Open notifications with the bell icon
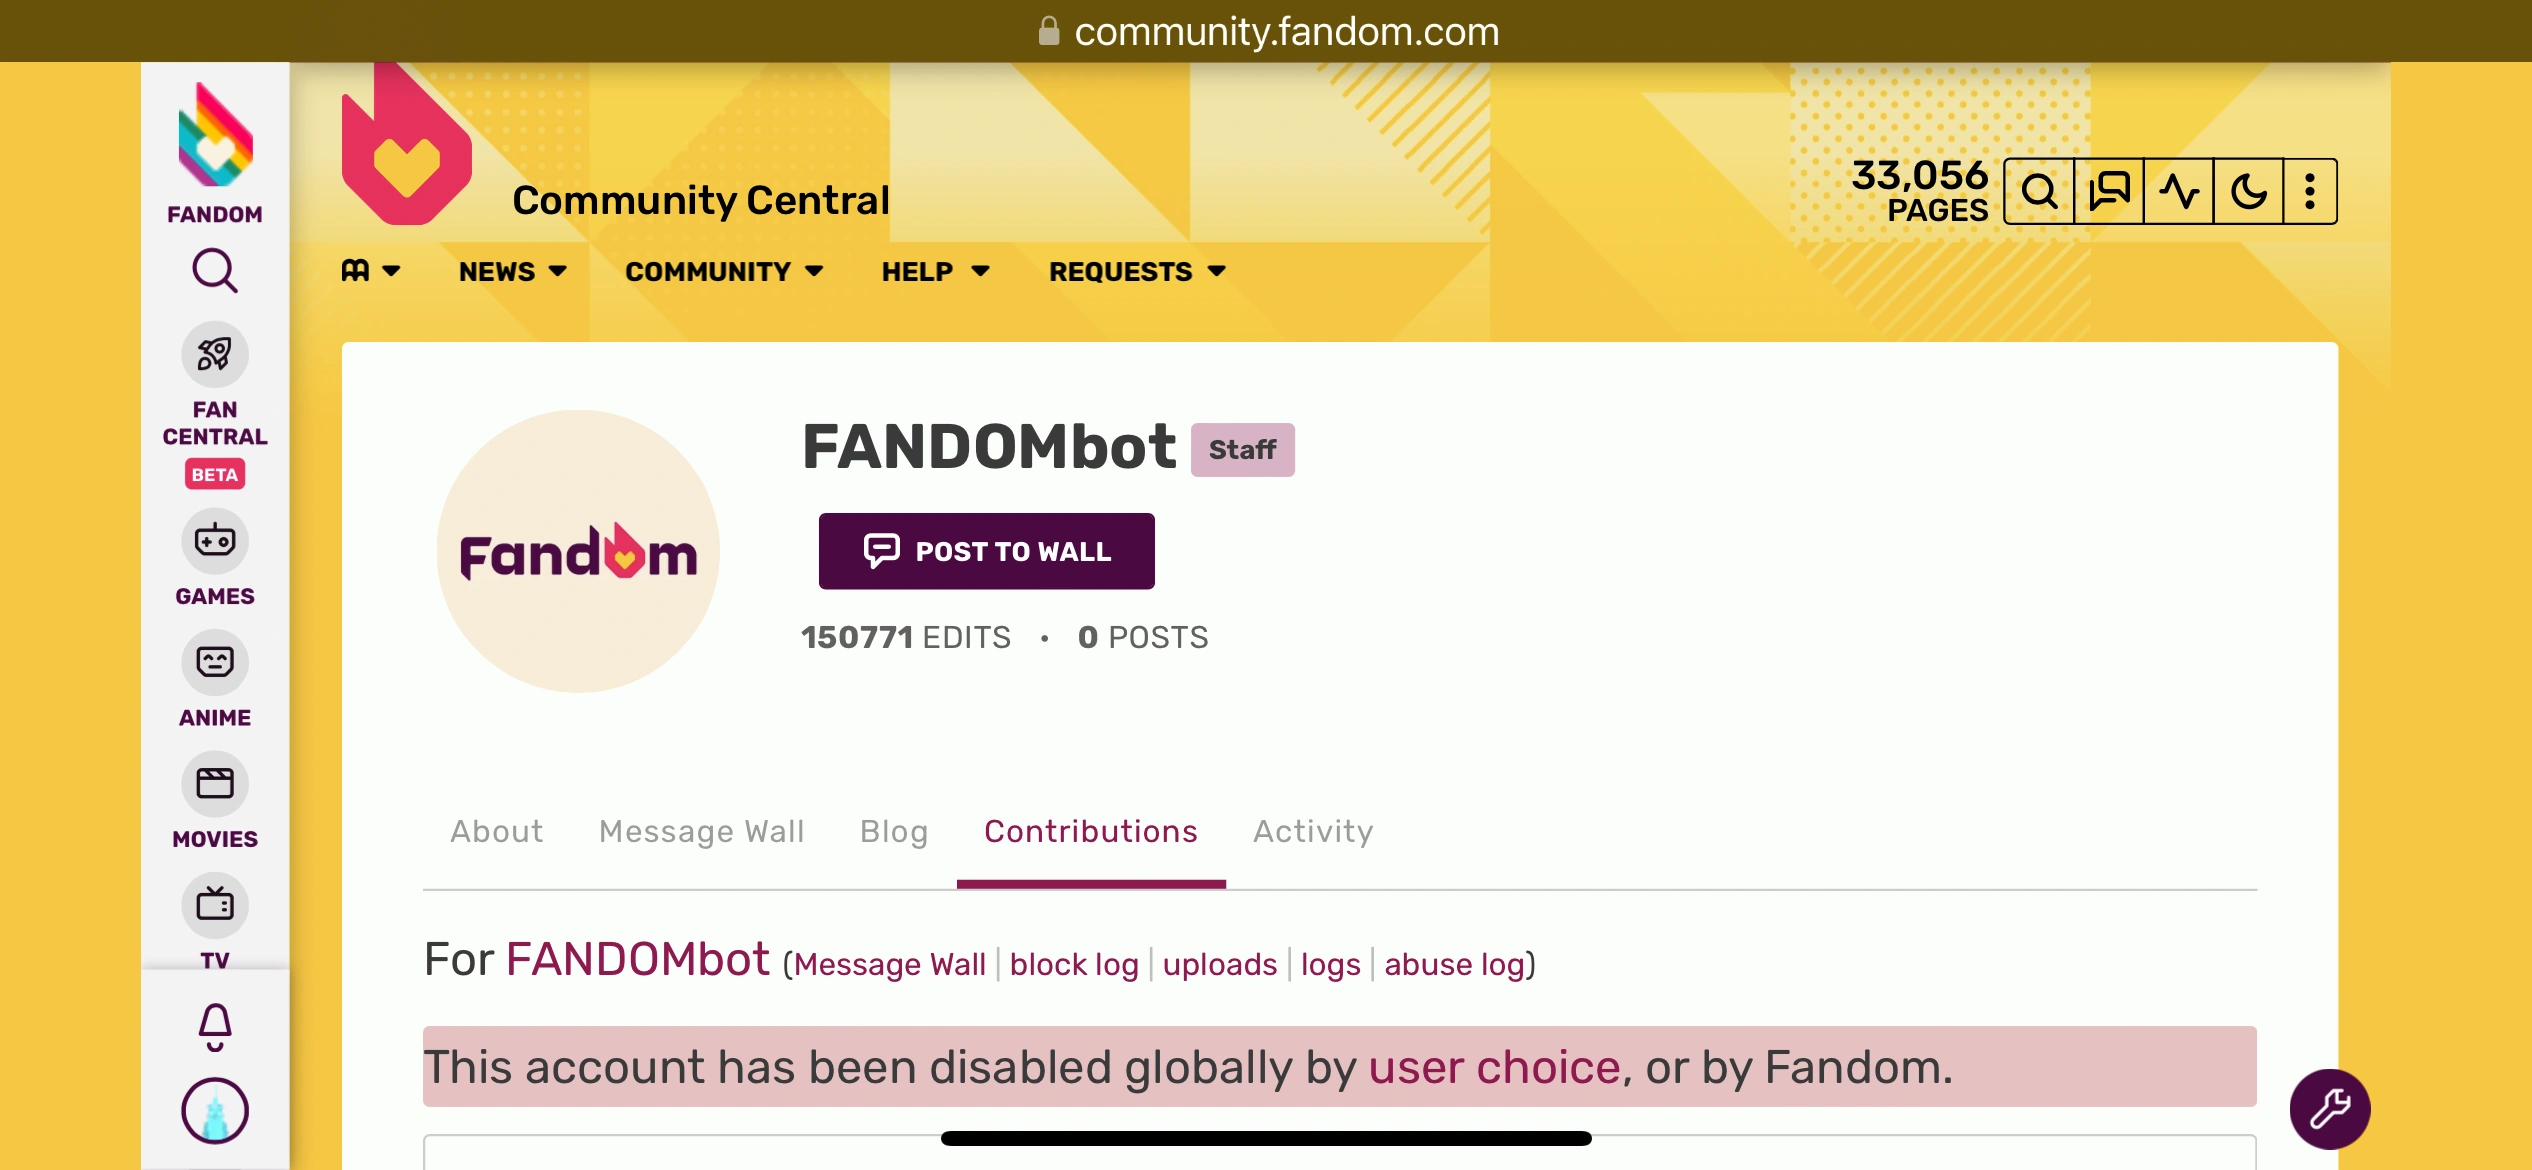2532x1170 pixels. (x=214, y=1025)
